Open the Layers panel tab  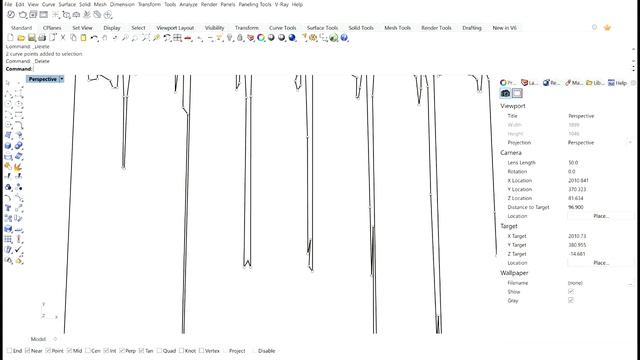(x=529, y=83)
